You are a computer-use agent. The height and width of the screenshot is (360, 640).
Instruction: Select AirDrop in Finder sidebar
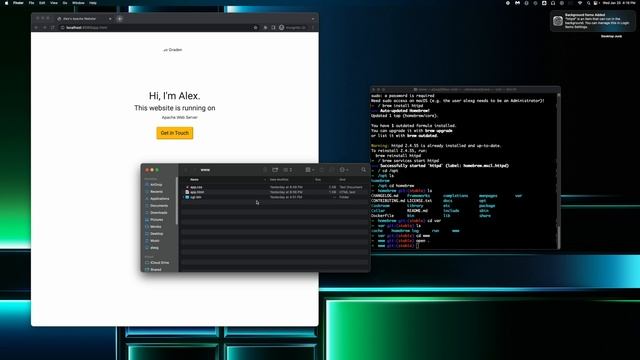[x=156, y=185]
